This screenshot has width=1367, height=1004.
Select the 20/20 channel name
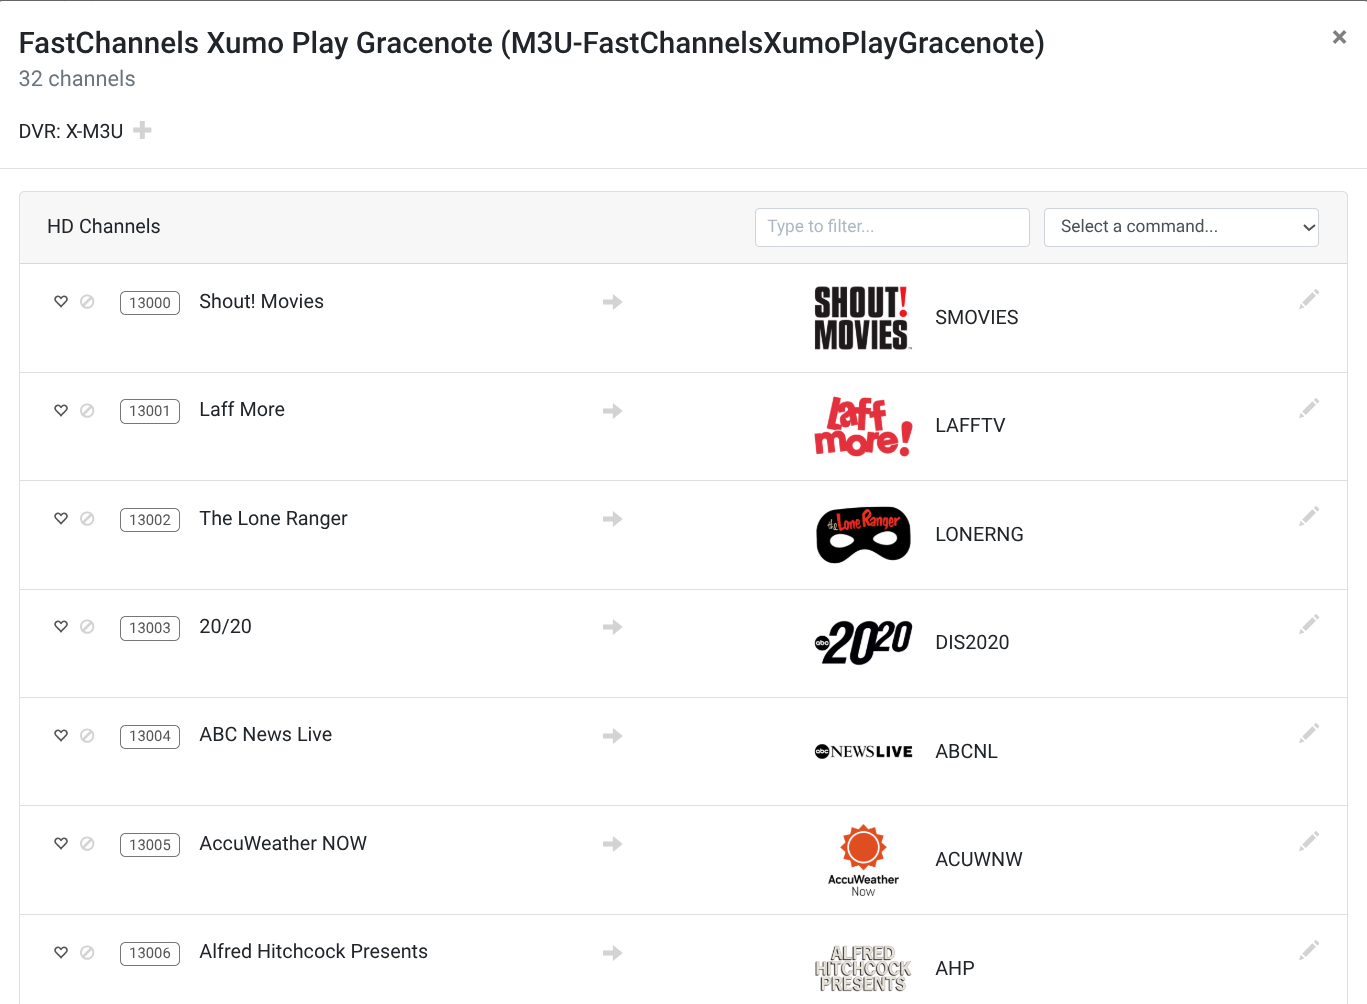225,627
